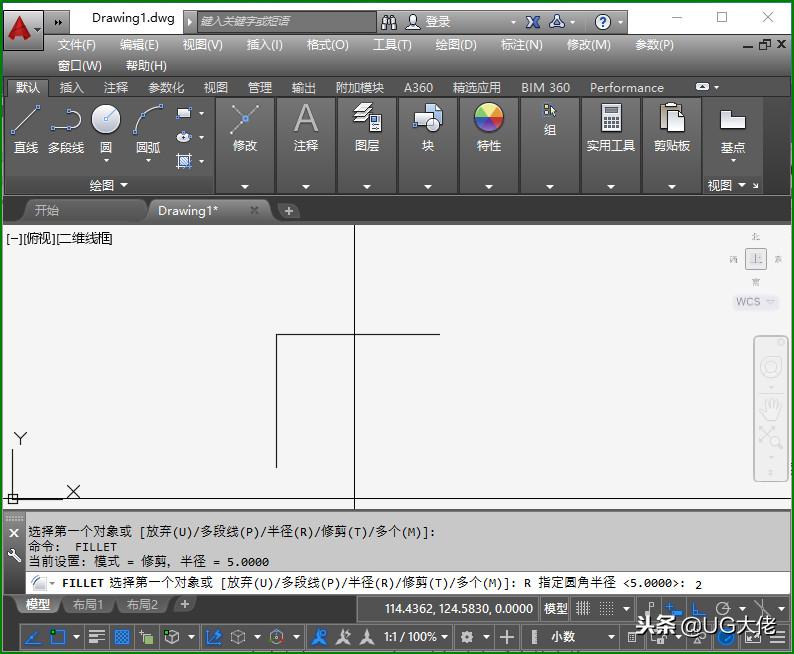Image resolution: width=794 pixels, height=654 pixels.
Task: Toggle the crosshair plus icon in status bar
Action: [507, 636]
